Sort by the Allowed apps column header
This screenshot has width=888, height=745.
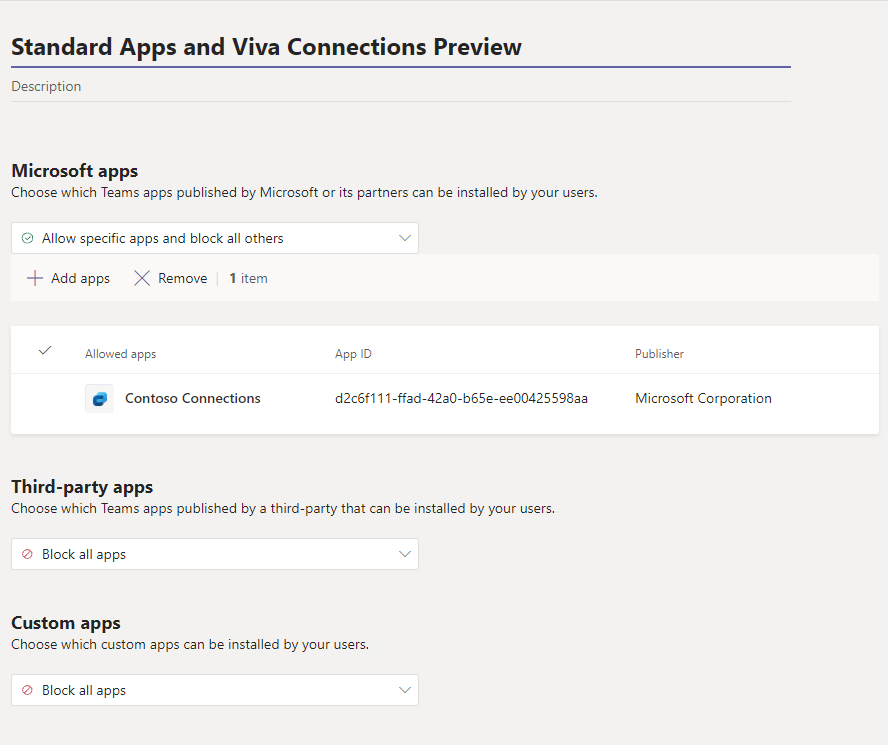tap(120, 354)
